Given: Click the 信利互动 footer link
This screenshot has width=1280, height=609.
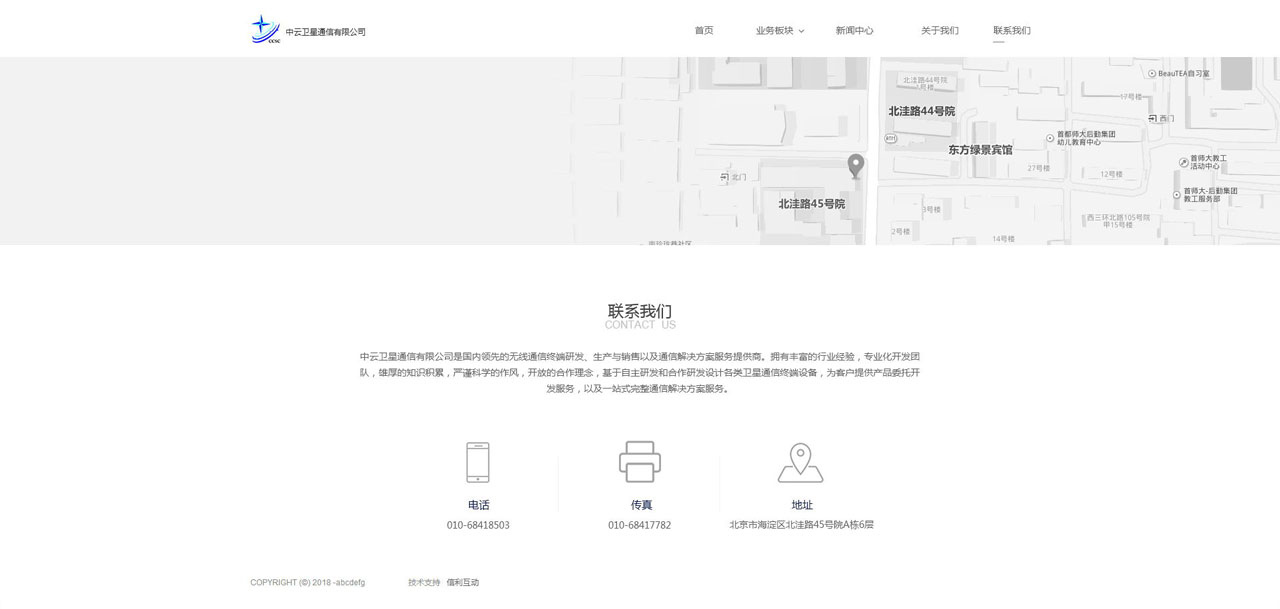Looking at the screenshot, I should coord(463,582).
